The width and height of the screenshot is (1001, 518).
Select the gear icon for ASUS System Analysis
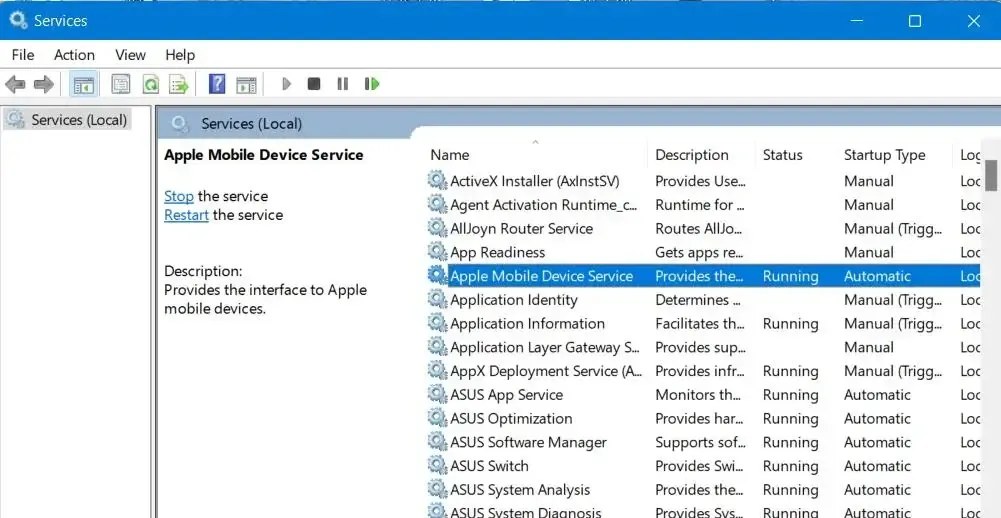click(437, 490)
